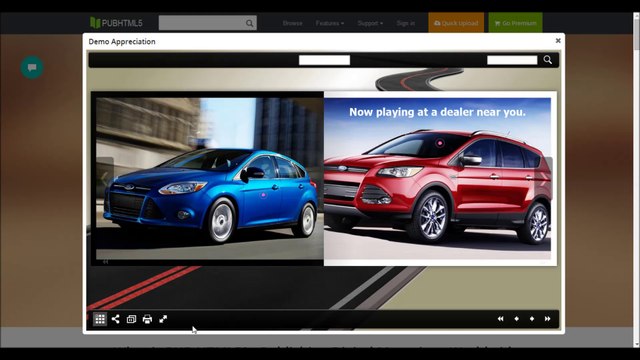Viewport: 640px width, 360px height.
Task: Click the blue Ford Focus page image
Action: pos(210,178)
